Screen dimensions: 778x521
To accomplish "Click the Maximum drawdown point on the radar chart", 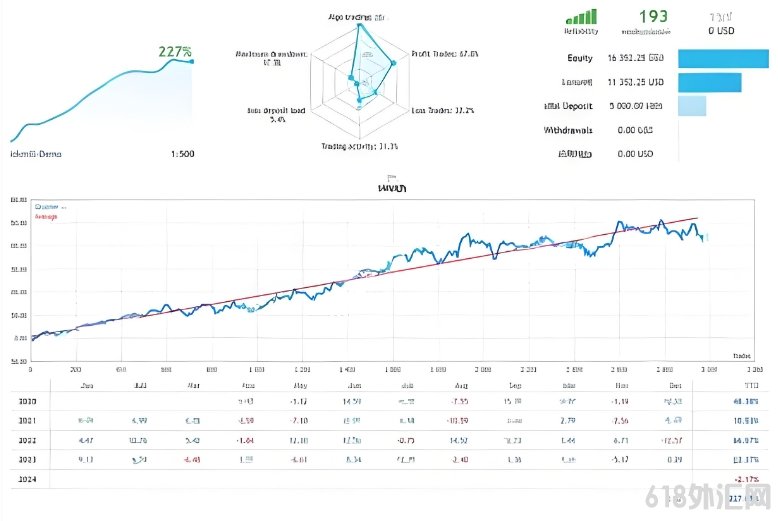I will [x=351, y=78].
